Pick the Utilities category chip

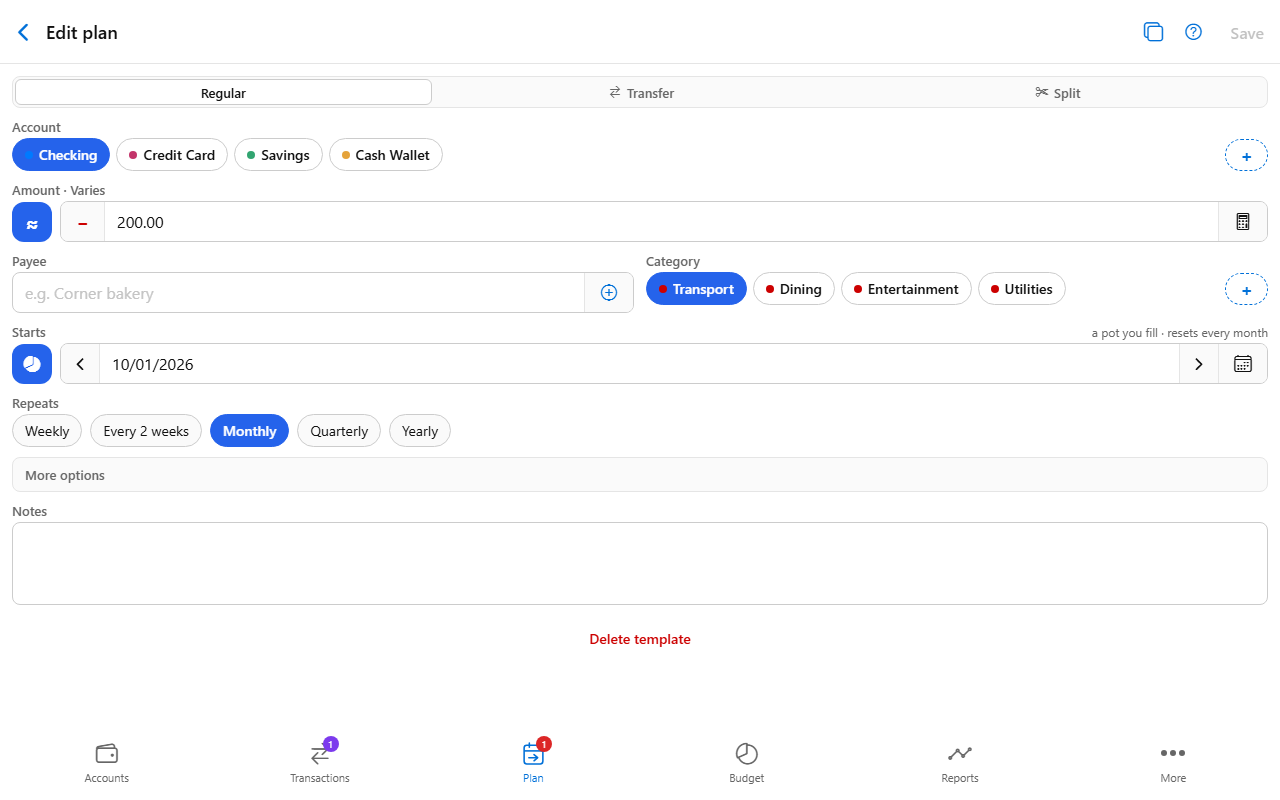click(1022, 289)
